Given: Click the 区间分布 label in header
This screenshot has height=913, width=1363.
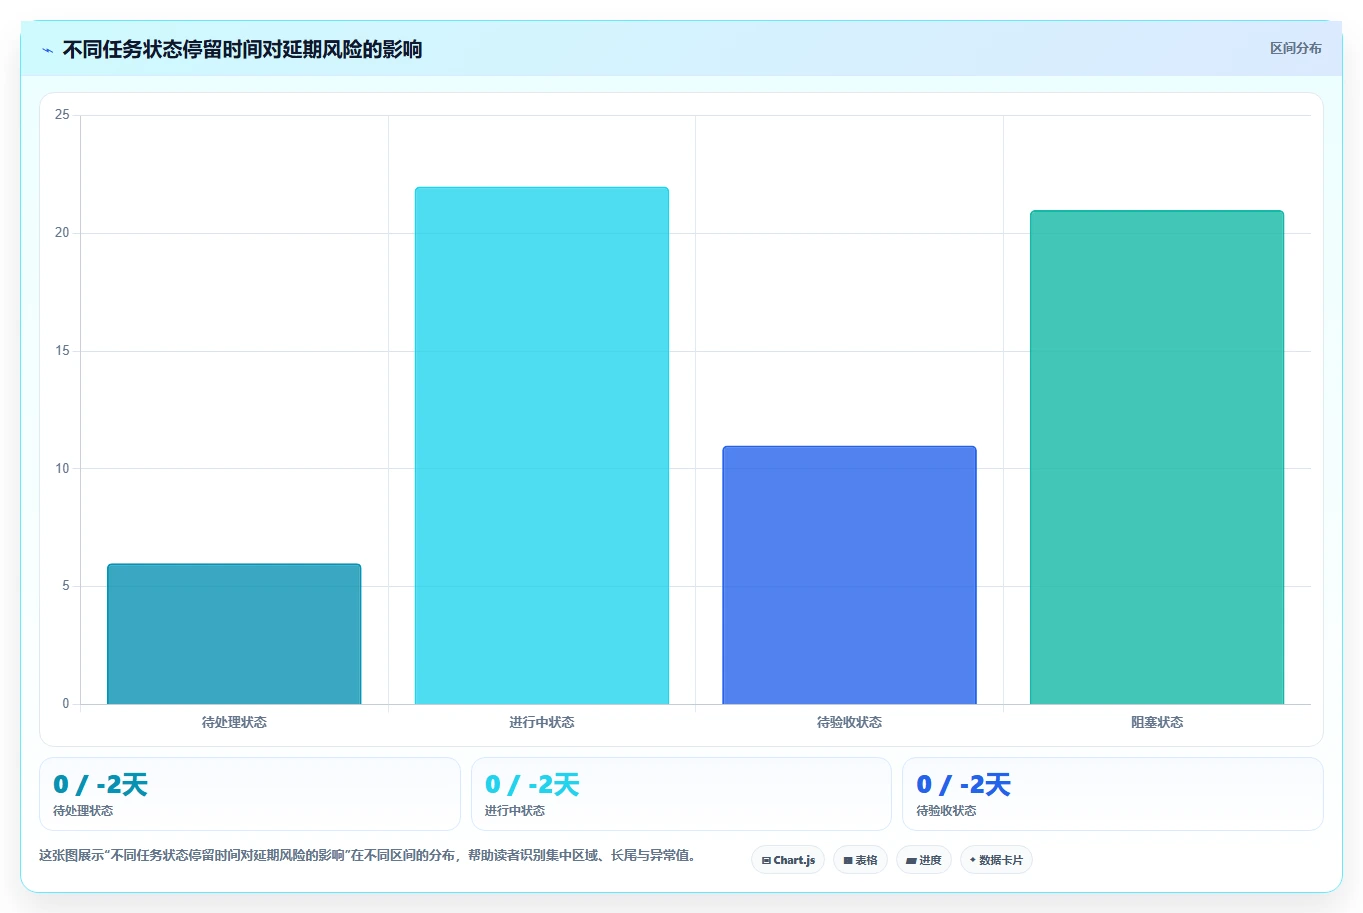Looking at the screenshot, I should [x=1295, y=48].
